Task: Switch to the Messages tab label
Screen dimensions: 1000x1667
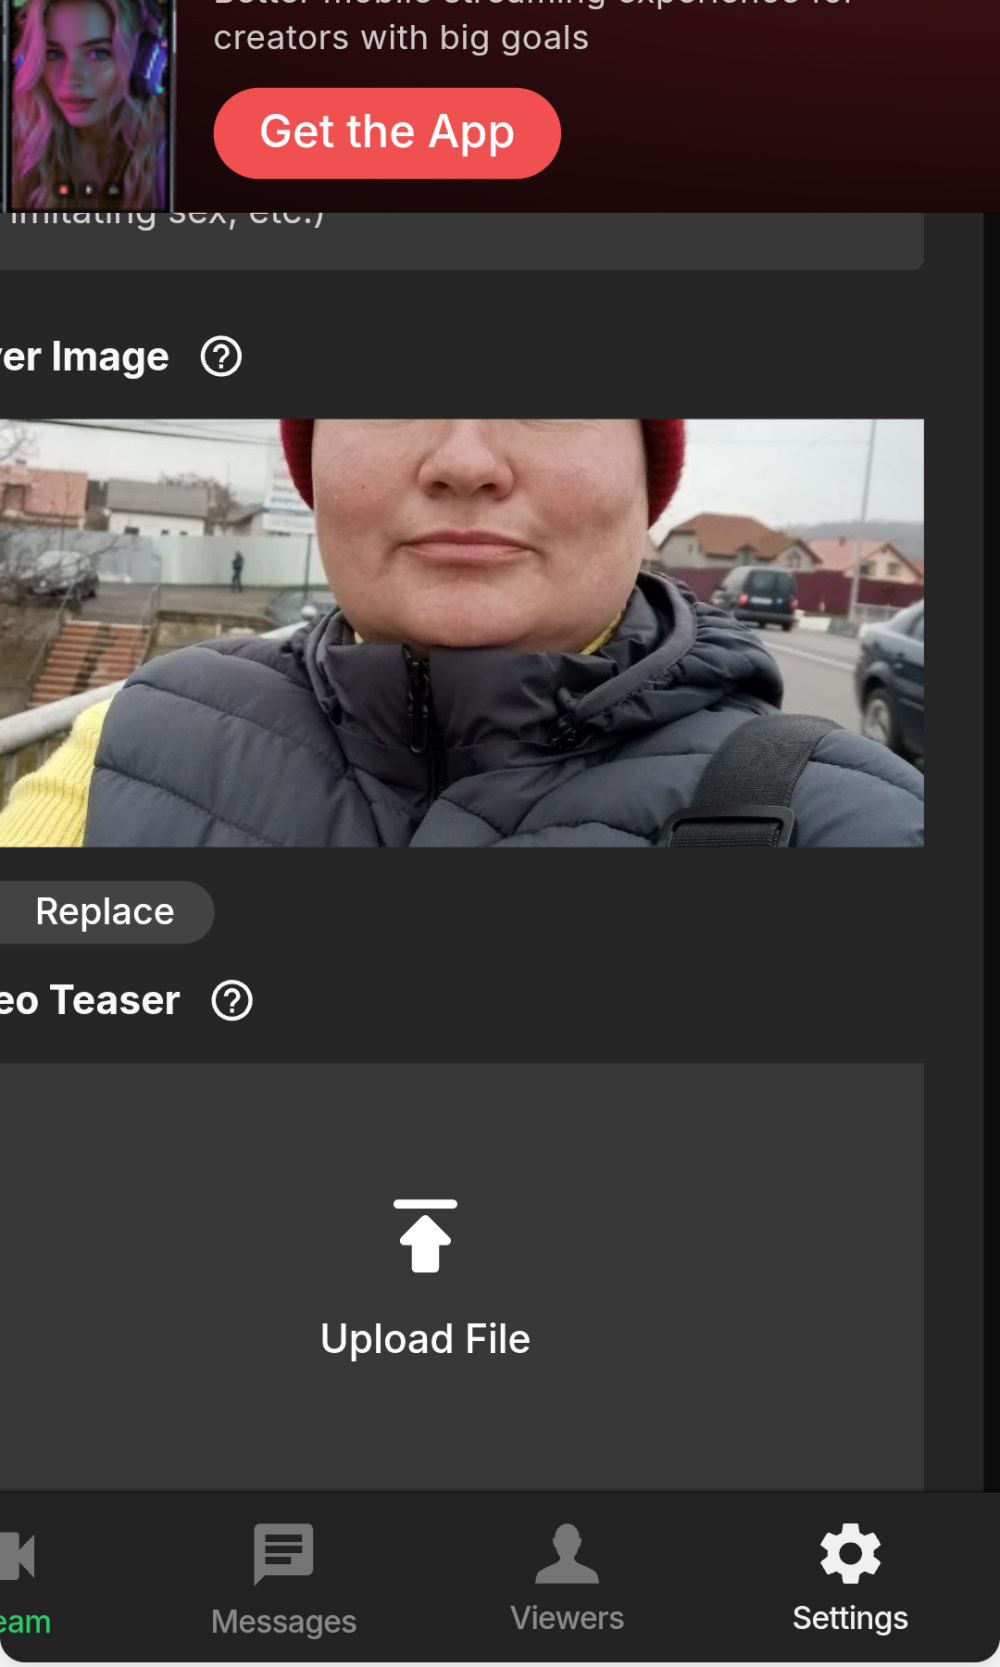Action: tap(284, 1621)
